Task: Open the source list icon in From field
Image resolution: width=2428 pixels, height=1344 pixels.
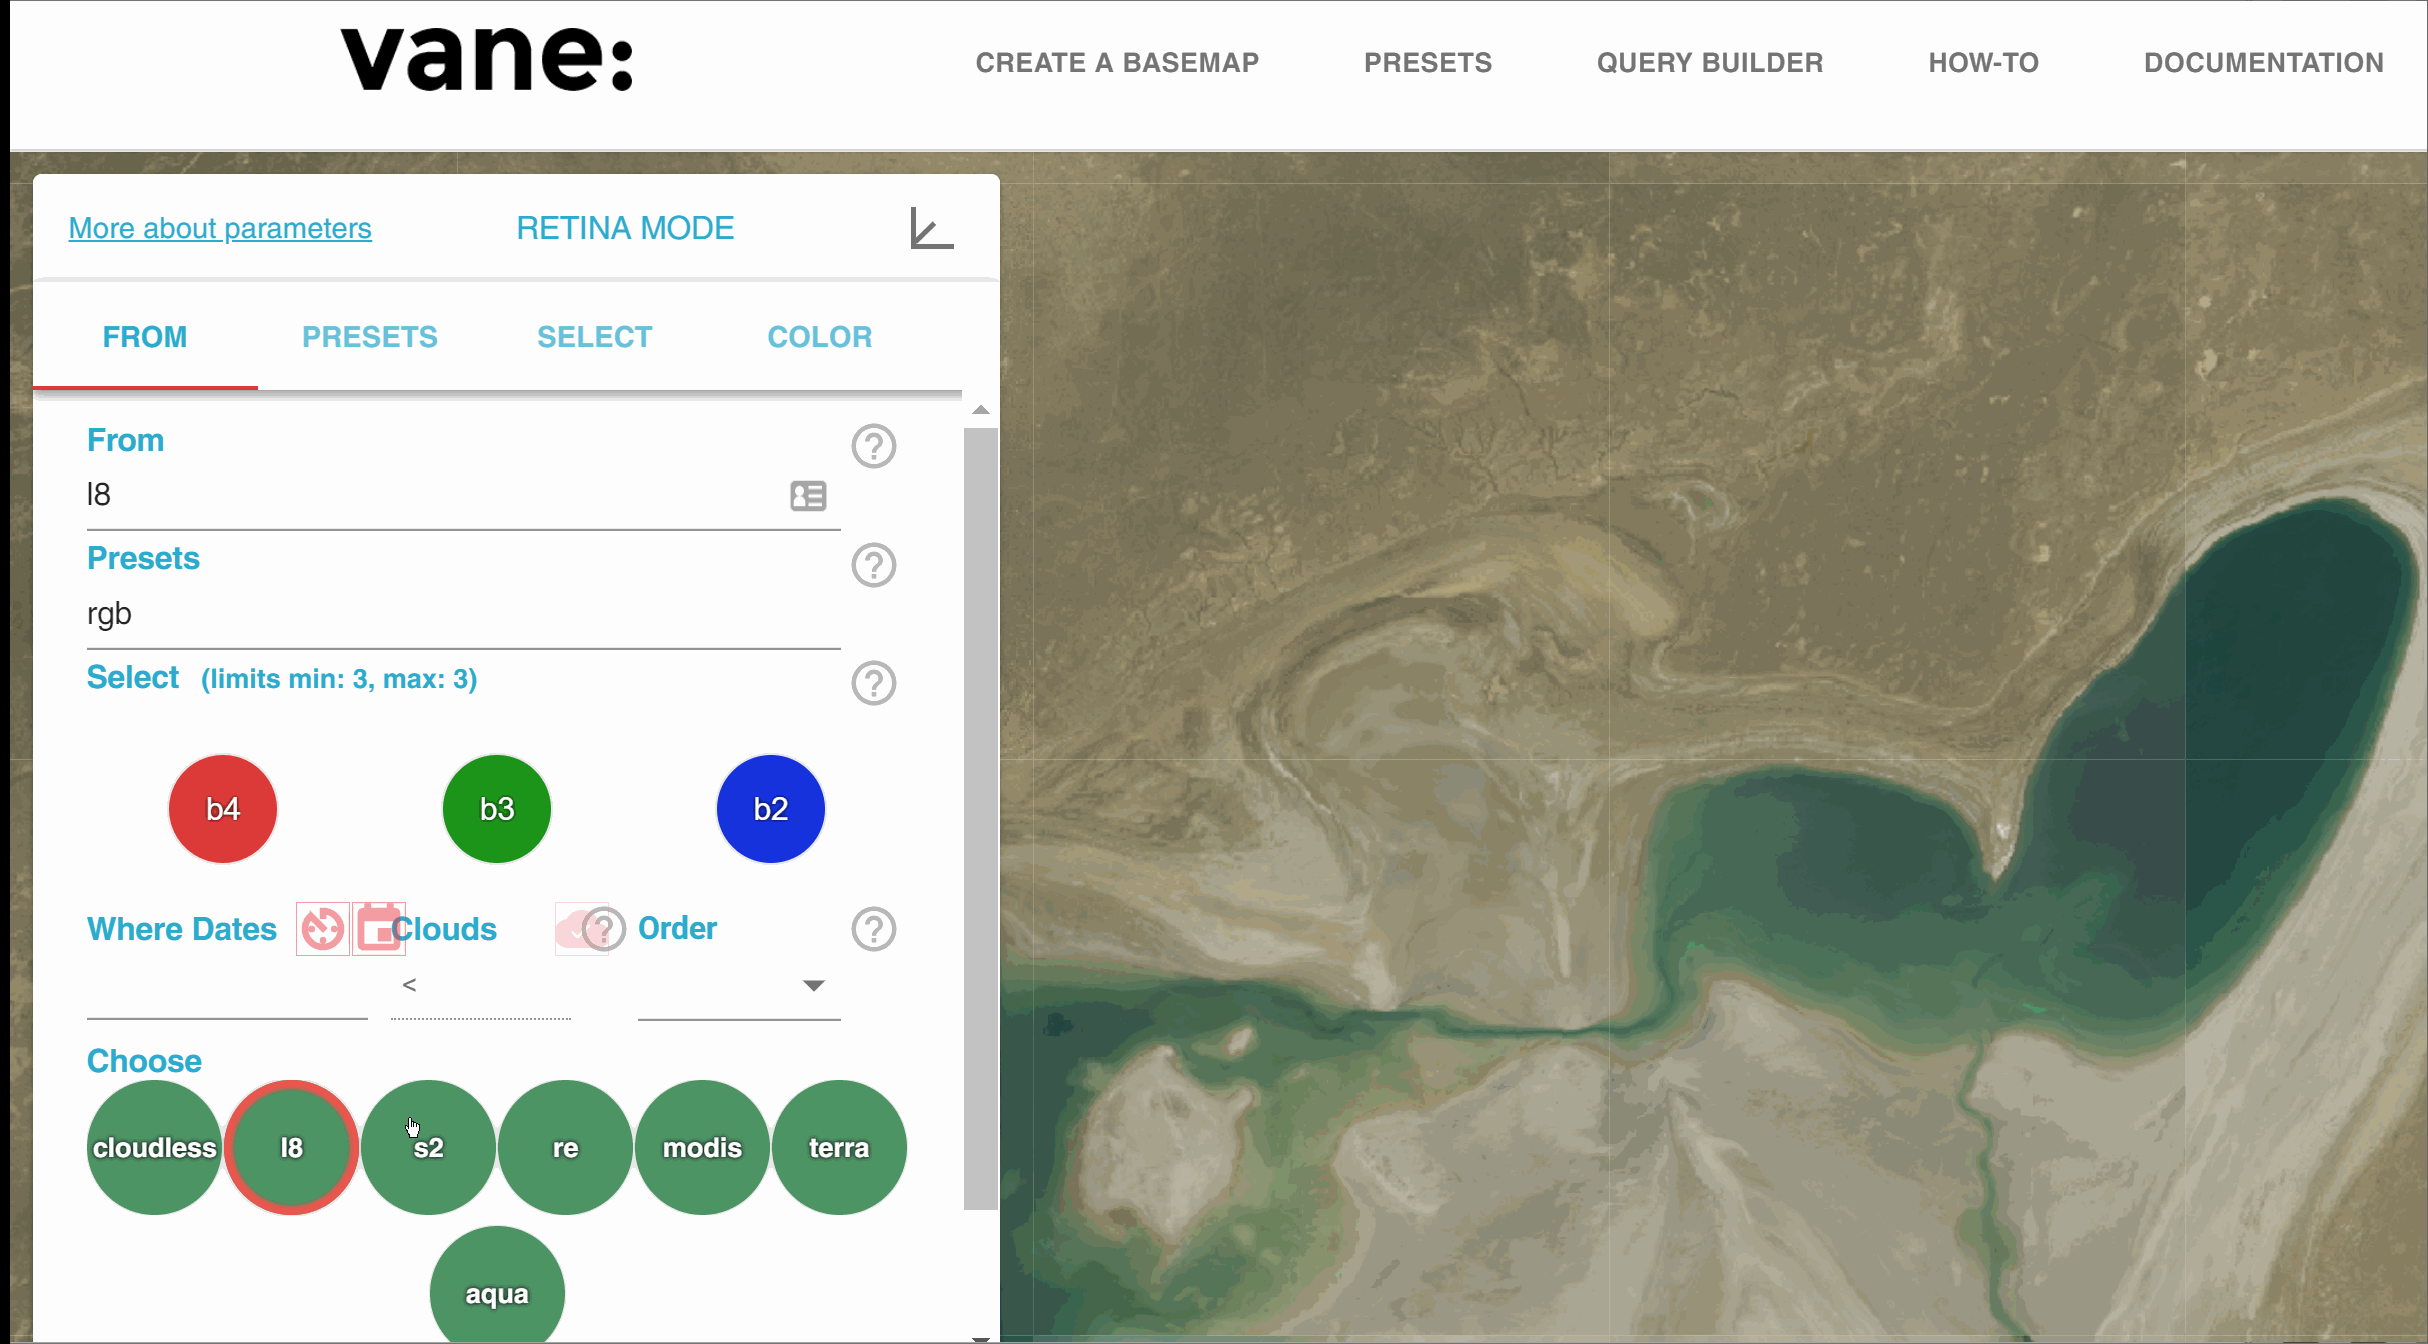Action: pyautogui.click(x=808, y=496)
